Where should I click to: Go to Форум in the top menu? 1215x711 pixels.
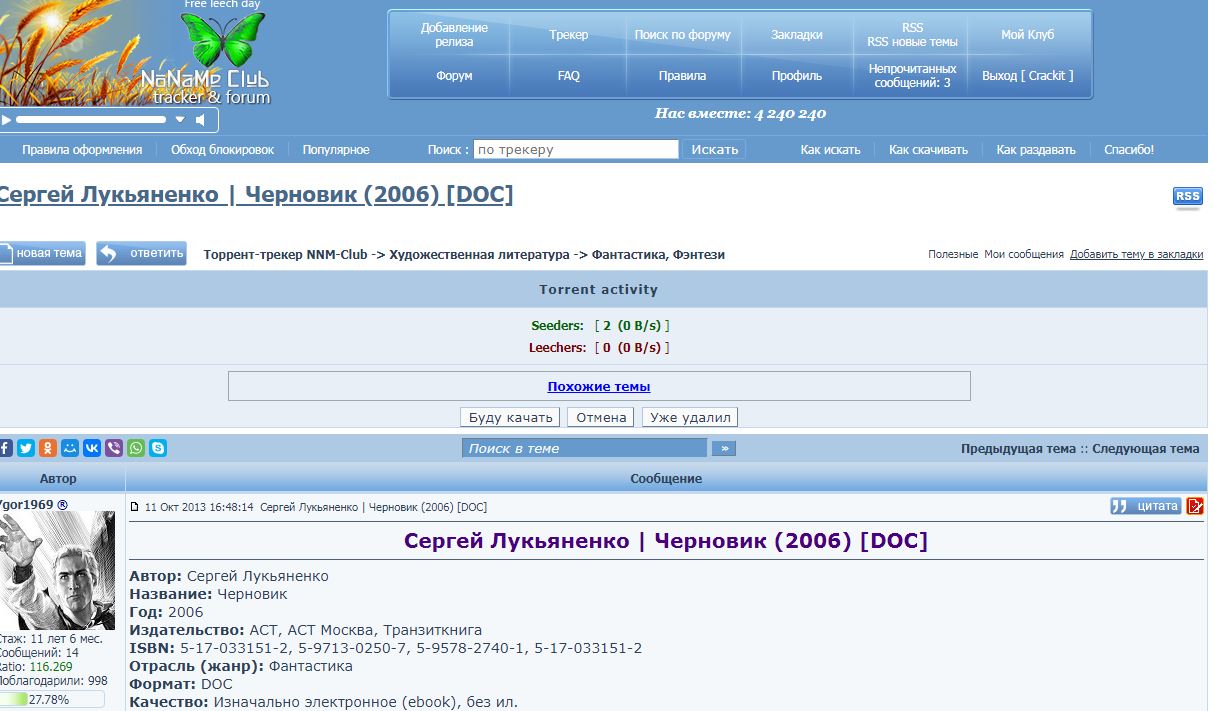click(x=454, y=76)
